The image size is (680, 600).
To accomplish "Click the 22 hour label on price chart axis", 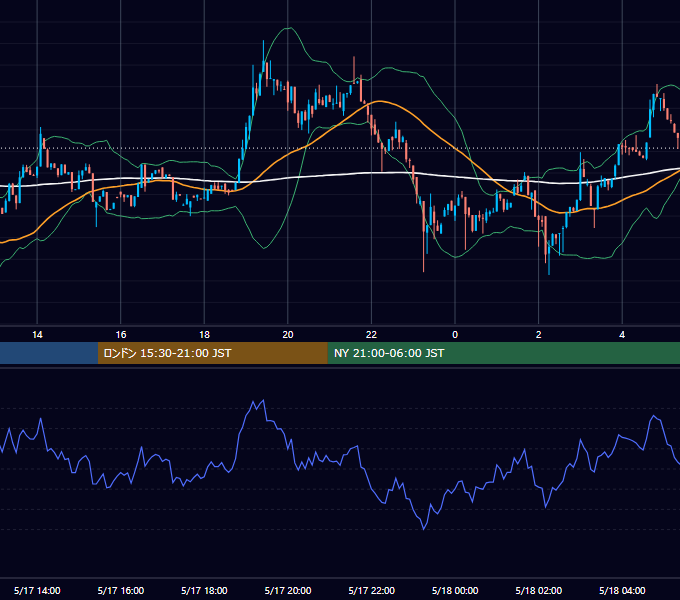I will [x=372, y=335].
